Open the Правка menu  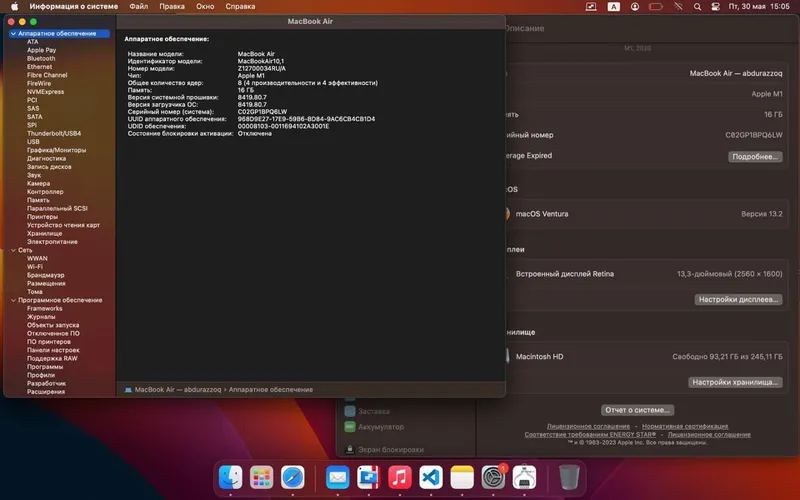coord(172,7)
